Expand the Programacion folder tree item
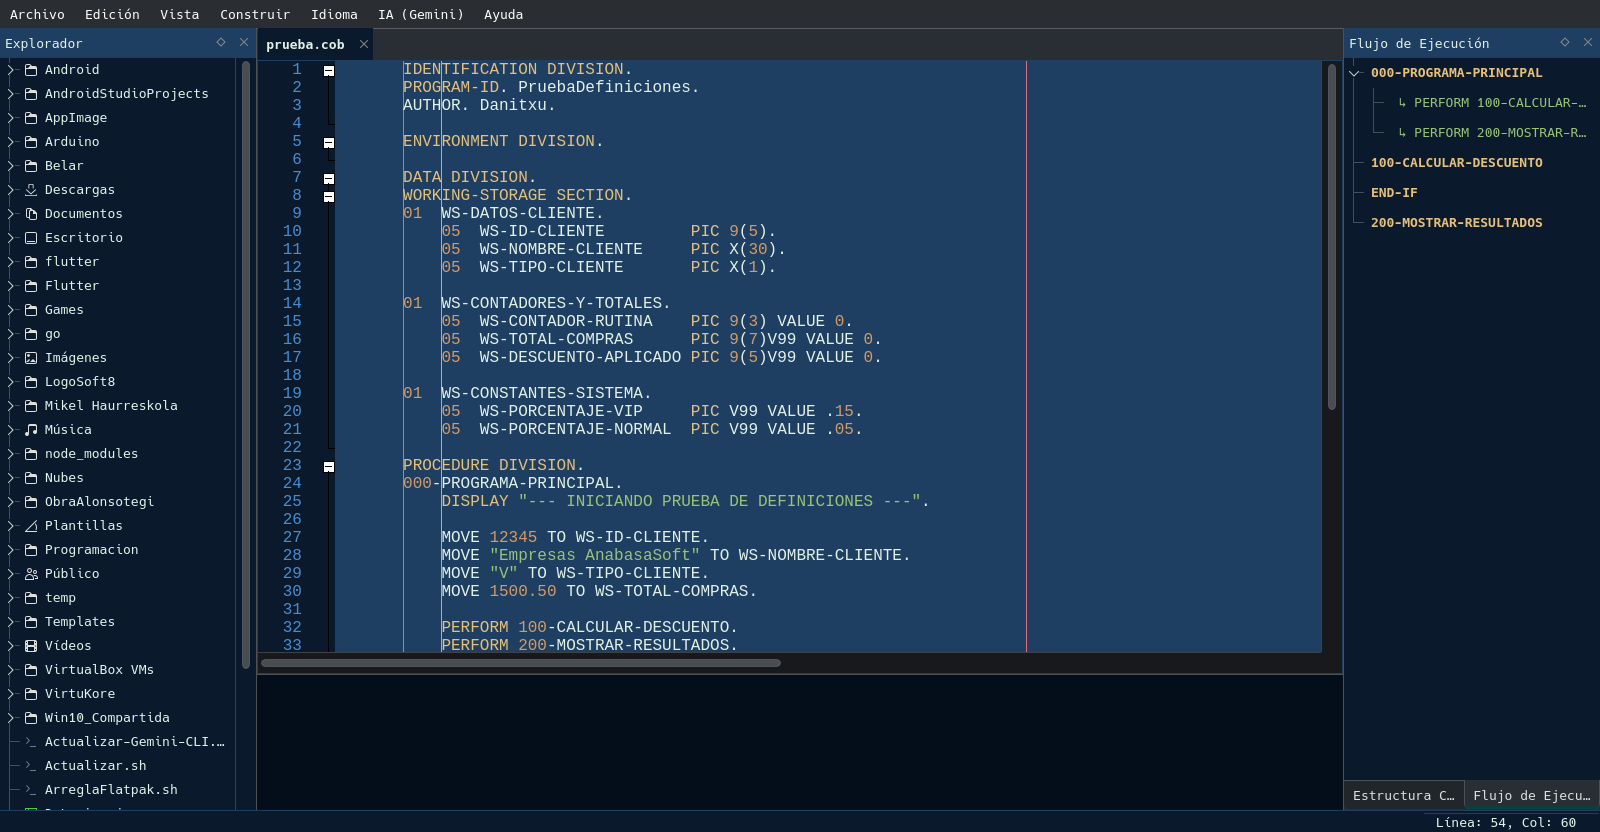The width and height of the screenshot is (1600, 832). coord(11,550)
